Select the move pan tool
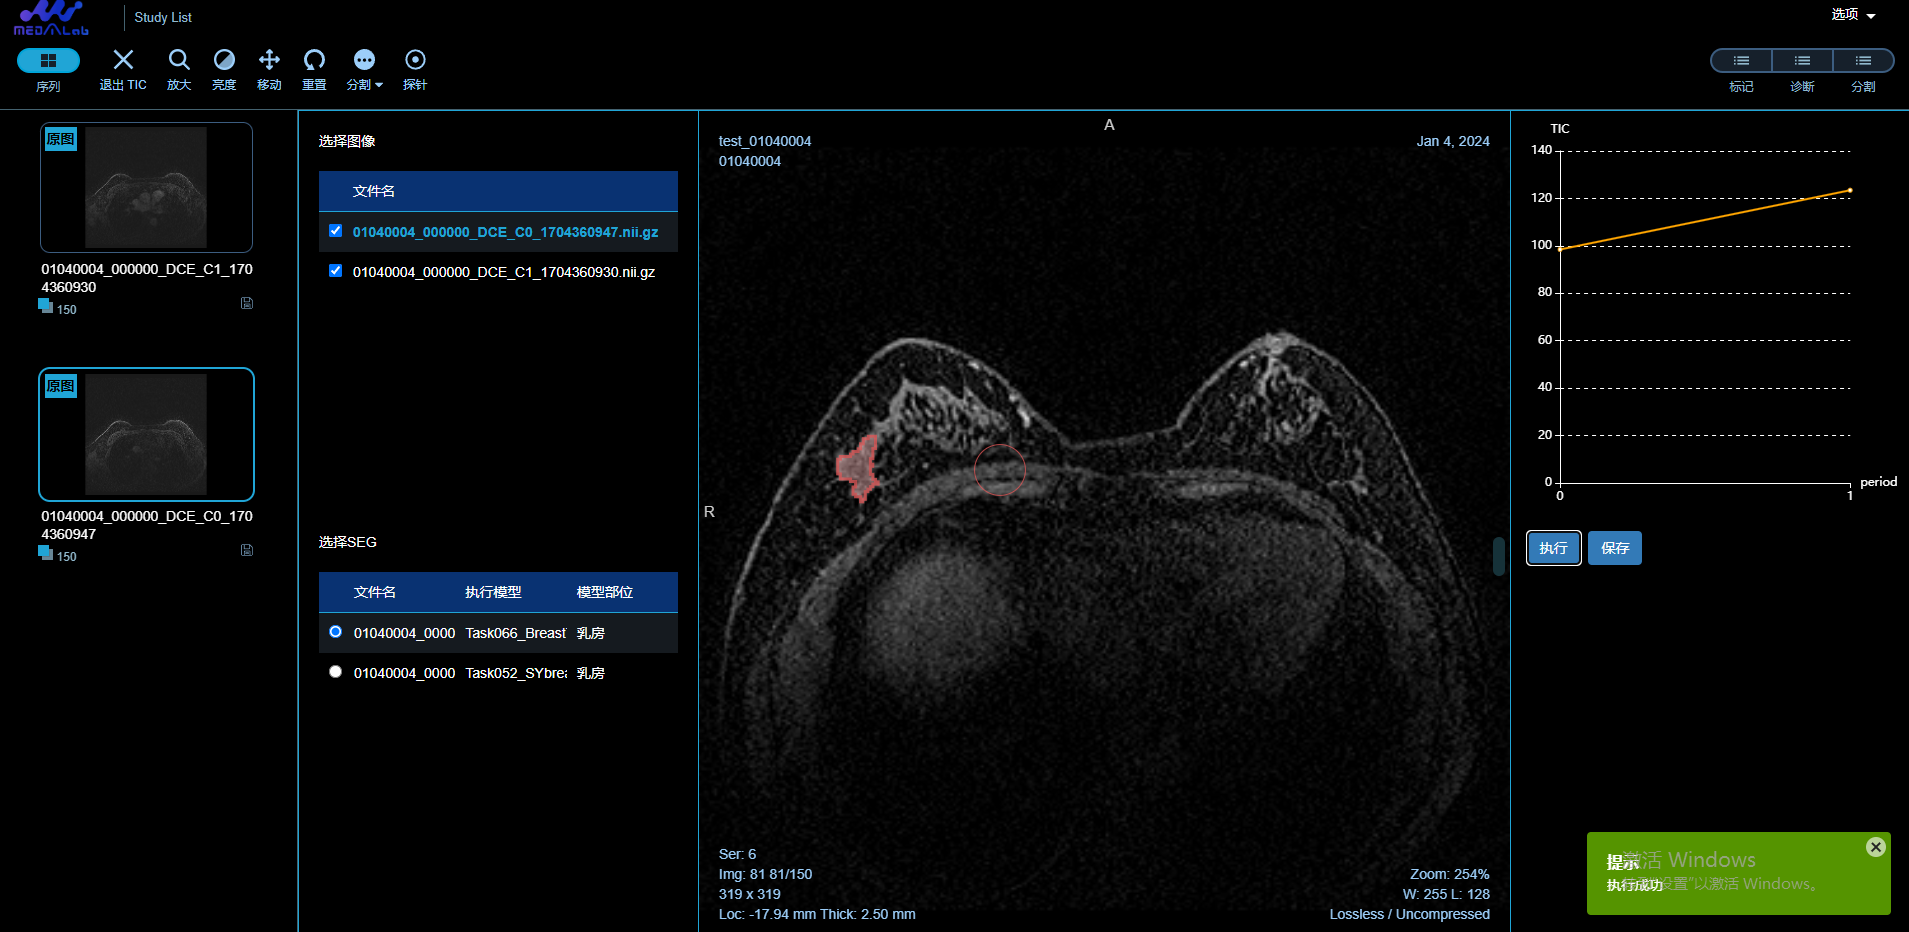The image size is (1909, 932). pos(269,60)
